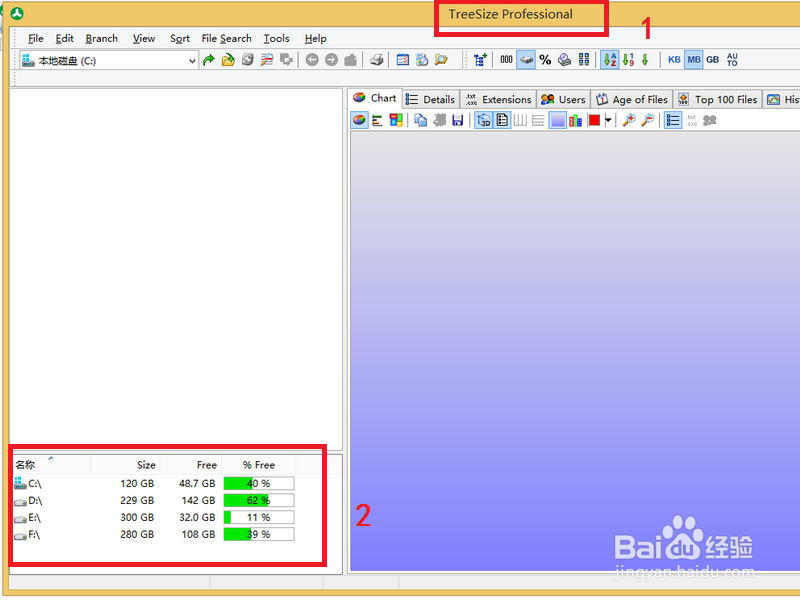Click the open folder scan icon
The image size is (800, 600).
click(228, 60)
